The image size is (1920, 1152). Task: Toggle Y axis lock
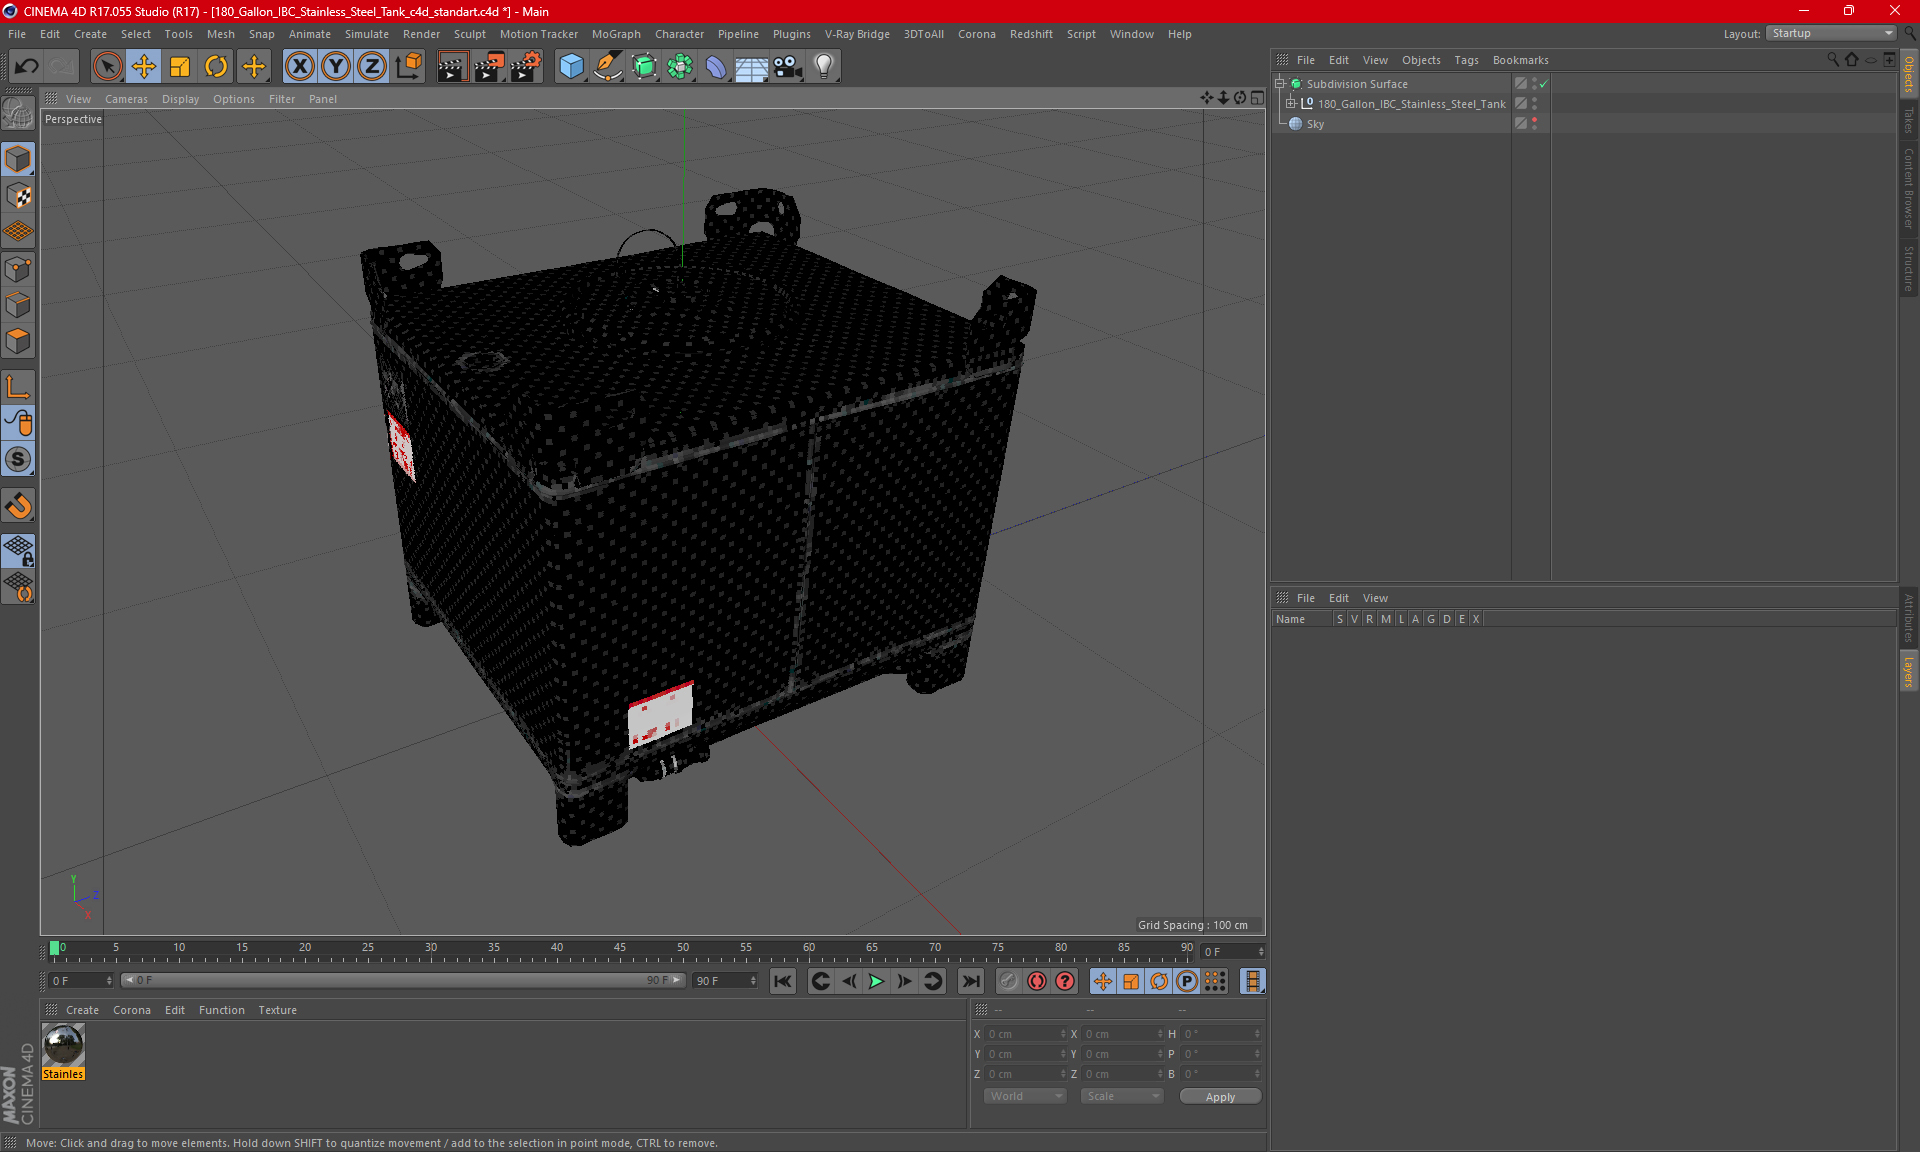pyautogui.click(x=336, y=67)
